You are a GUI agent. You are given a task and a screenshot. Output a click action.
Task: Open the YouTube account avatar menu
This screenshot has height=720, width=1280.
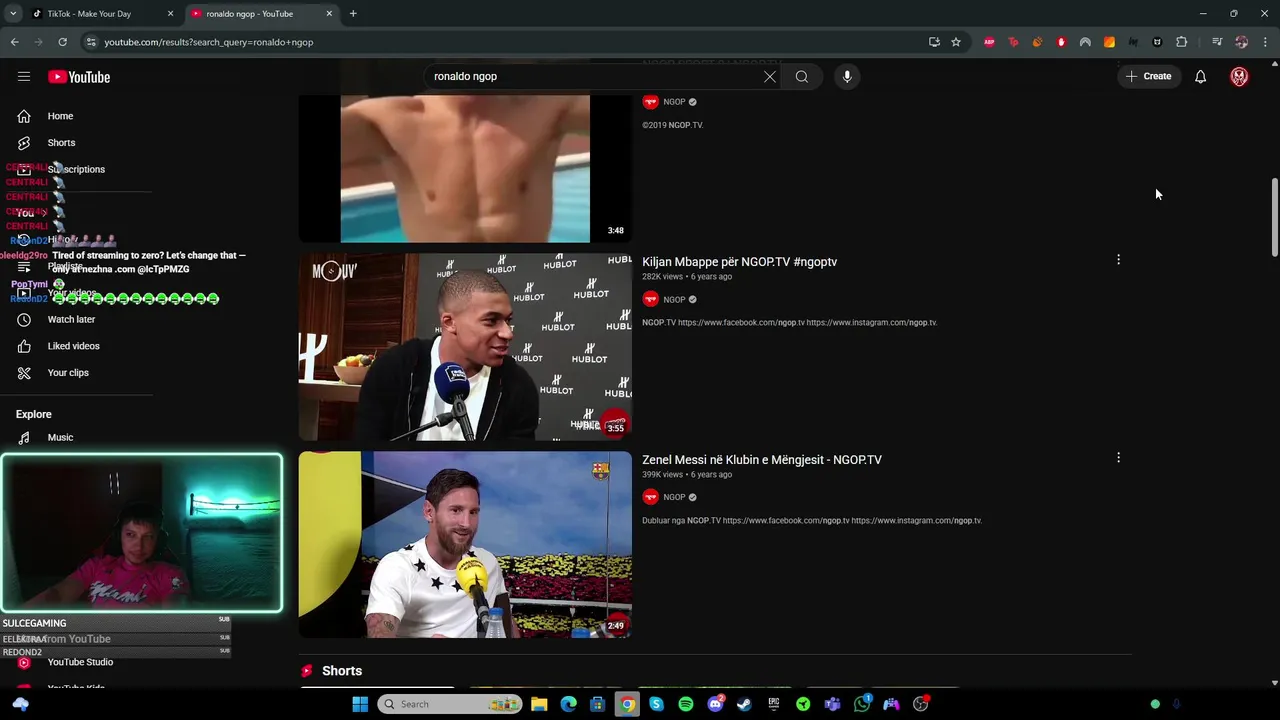pos(1239,77)
